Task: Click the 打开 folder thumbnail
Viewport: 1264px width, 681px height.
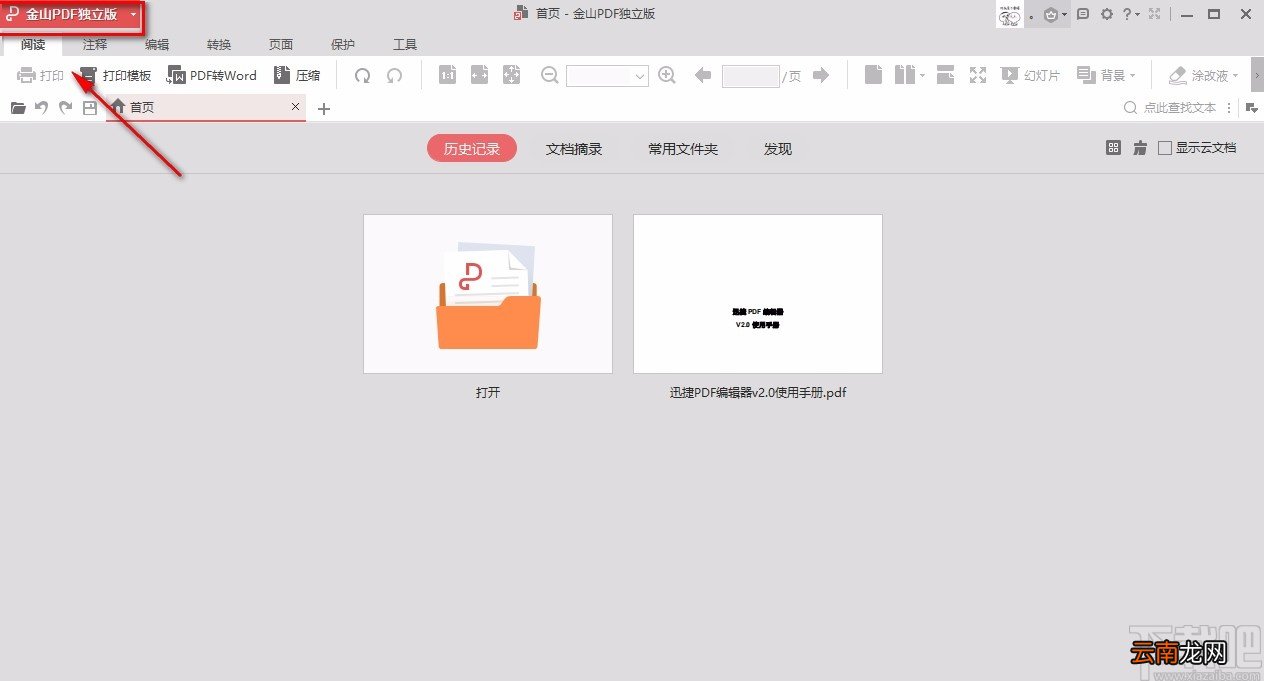Action: tap(488, 294)
